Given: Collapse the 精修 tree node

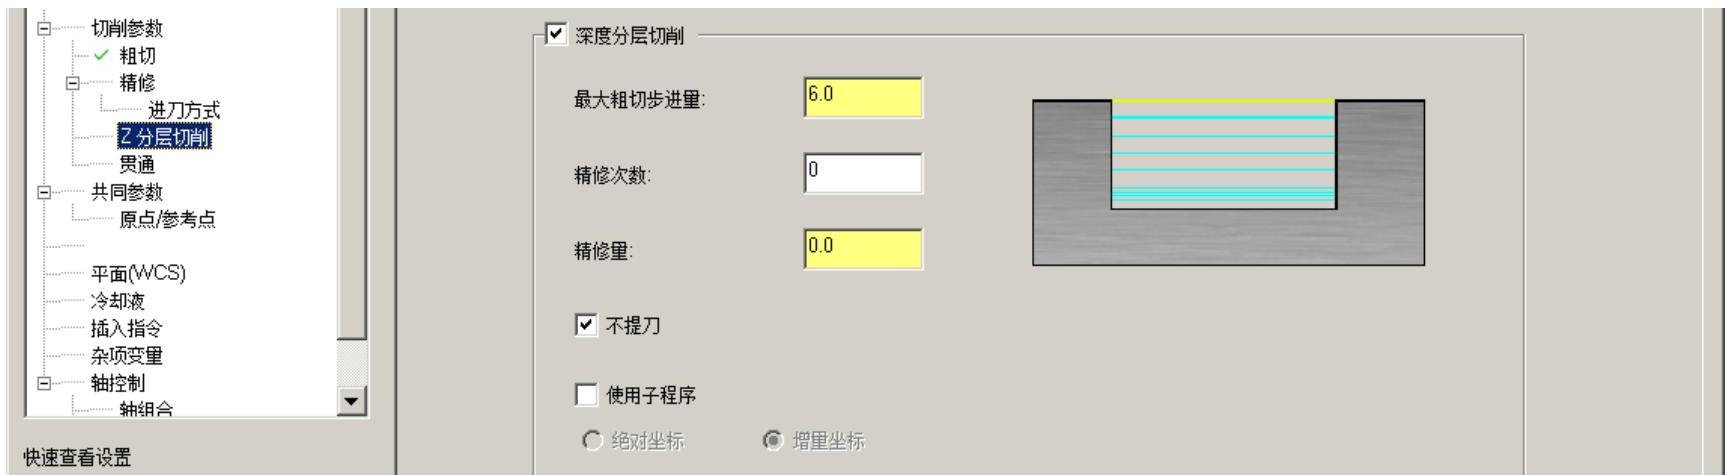Looking at the screenshot, I should (72, 83).
